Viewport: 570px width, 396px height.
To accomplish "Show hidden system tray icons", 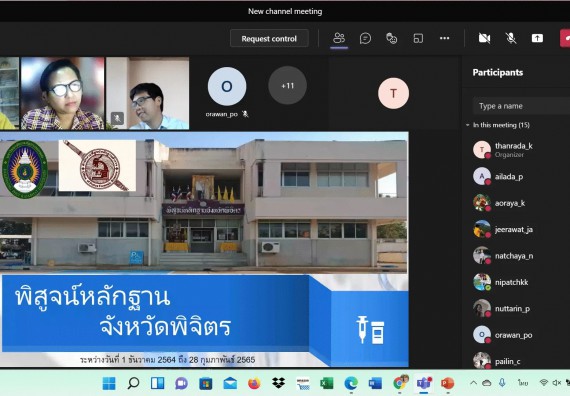I will pos(473,383).
